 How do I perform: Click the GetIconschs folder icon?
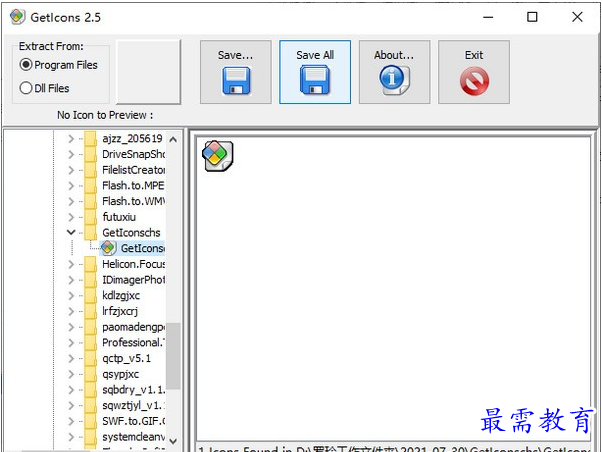pyautogui.click(x=91, y=232)
